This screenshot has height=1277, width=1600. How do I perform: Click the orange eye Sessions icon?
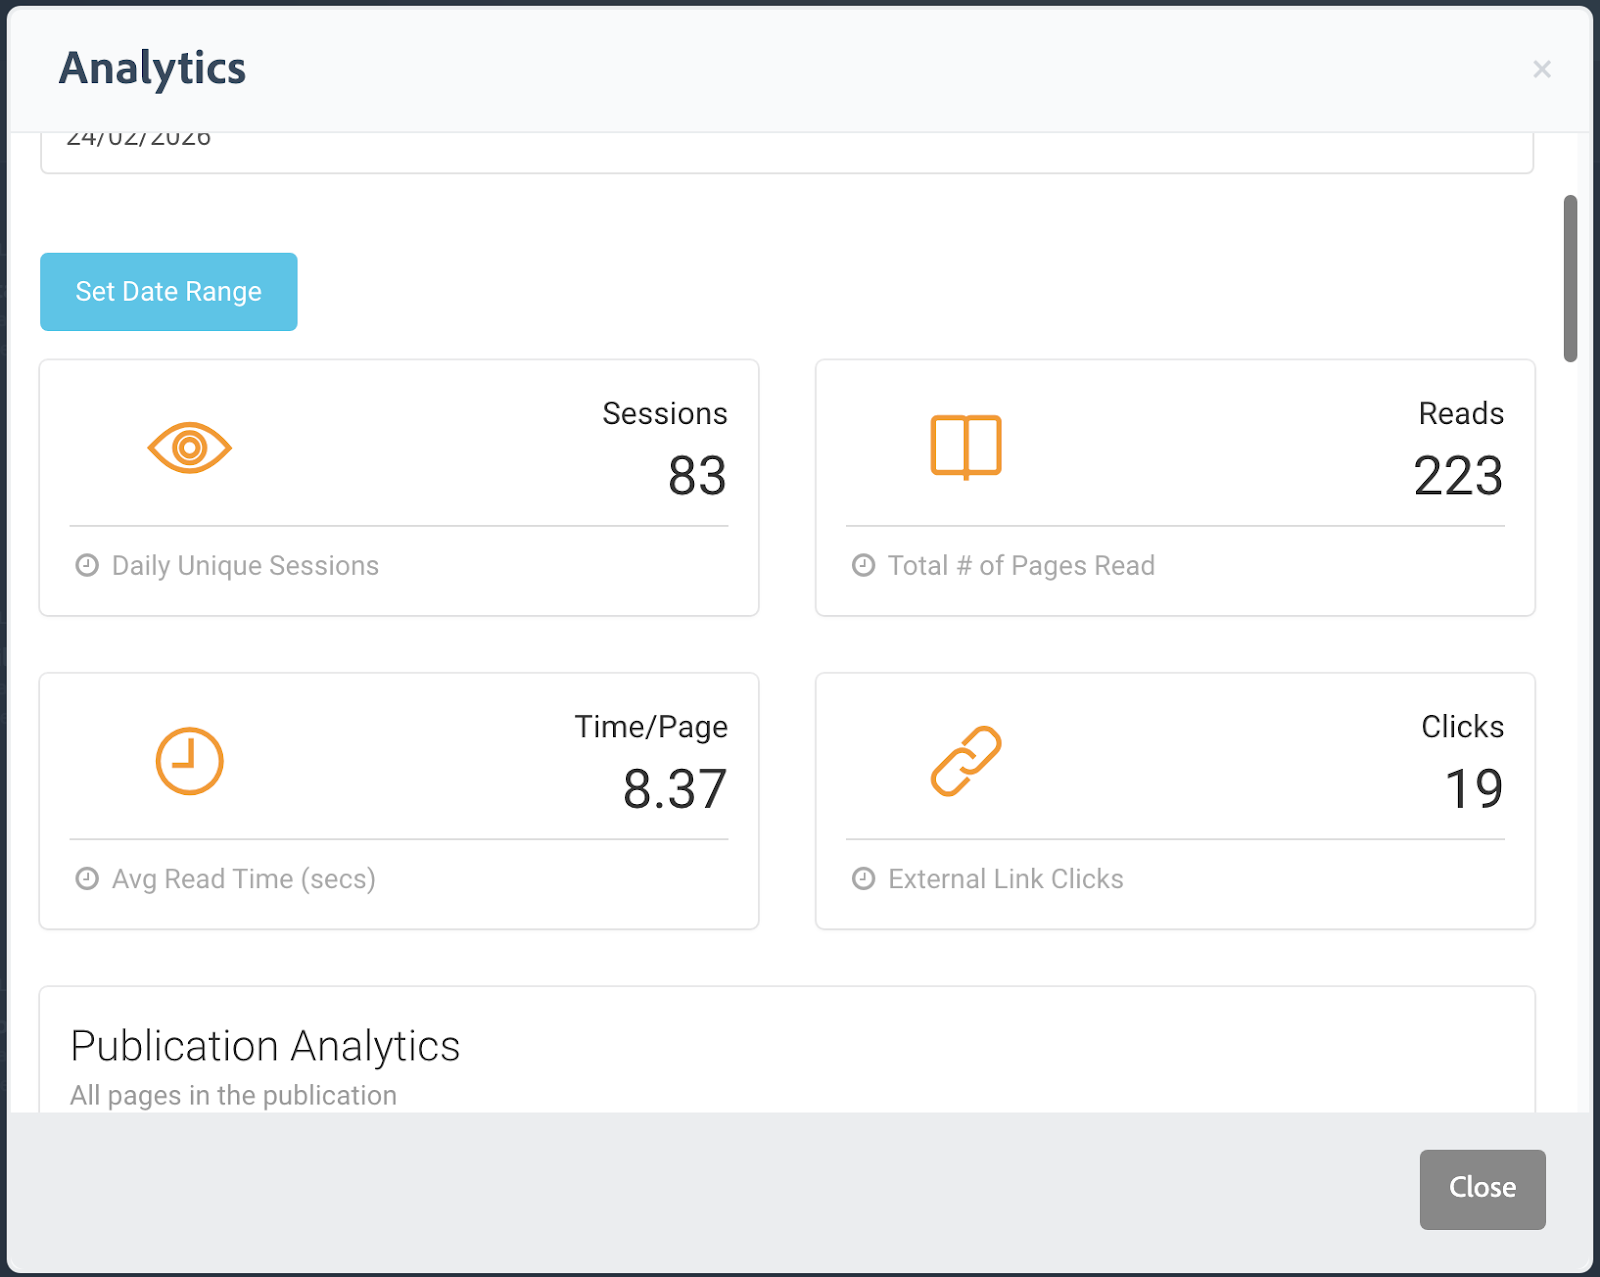point(189,447)
